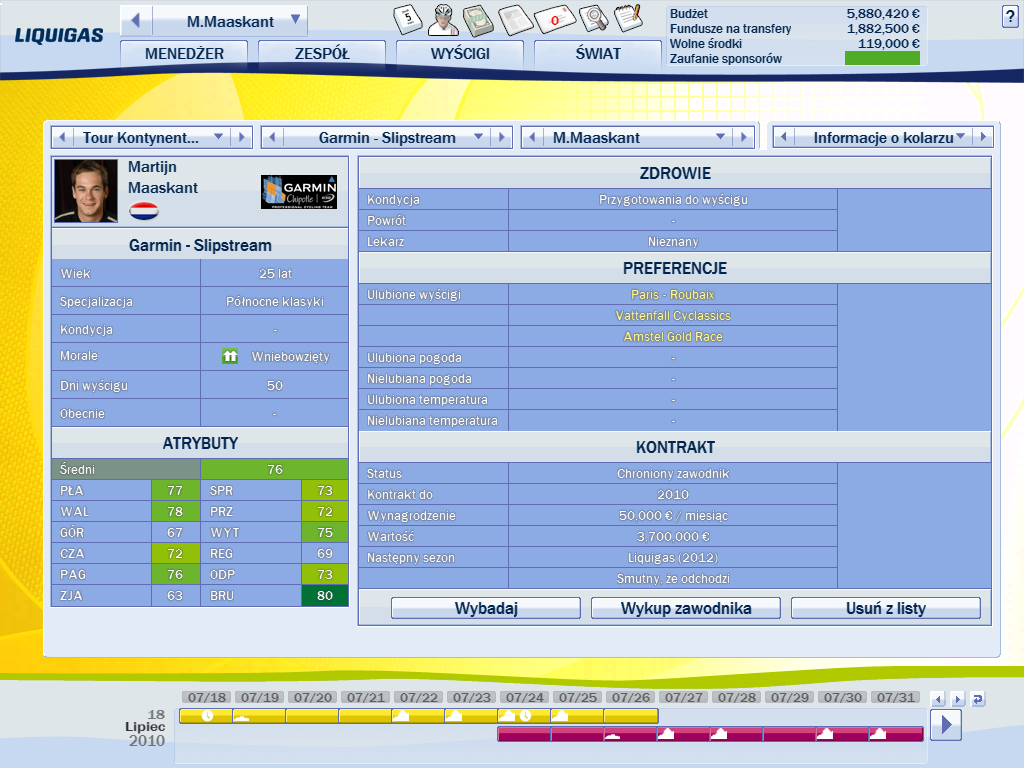
Task: Click the Budżet value 5,880,420 €
Action: tap(882, 13)
